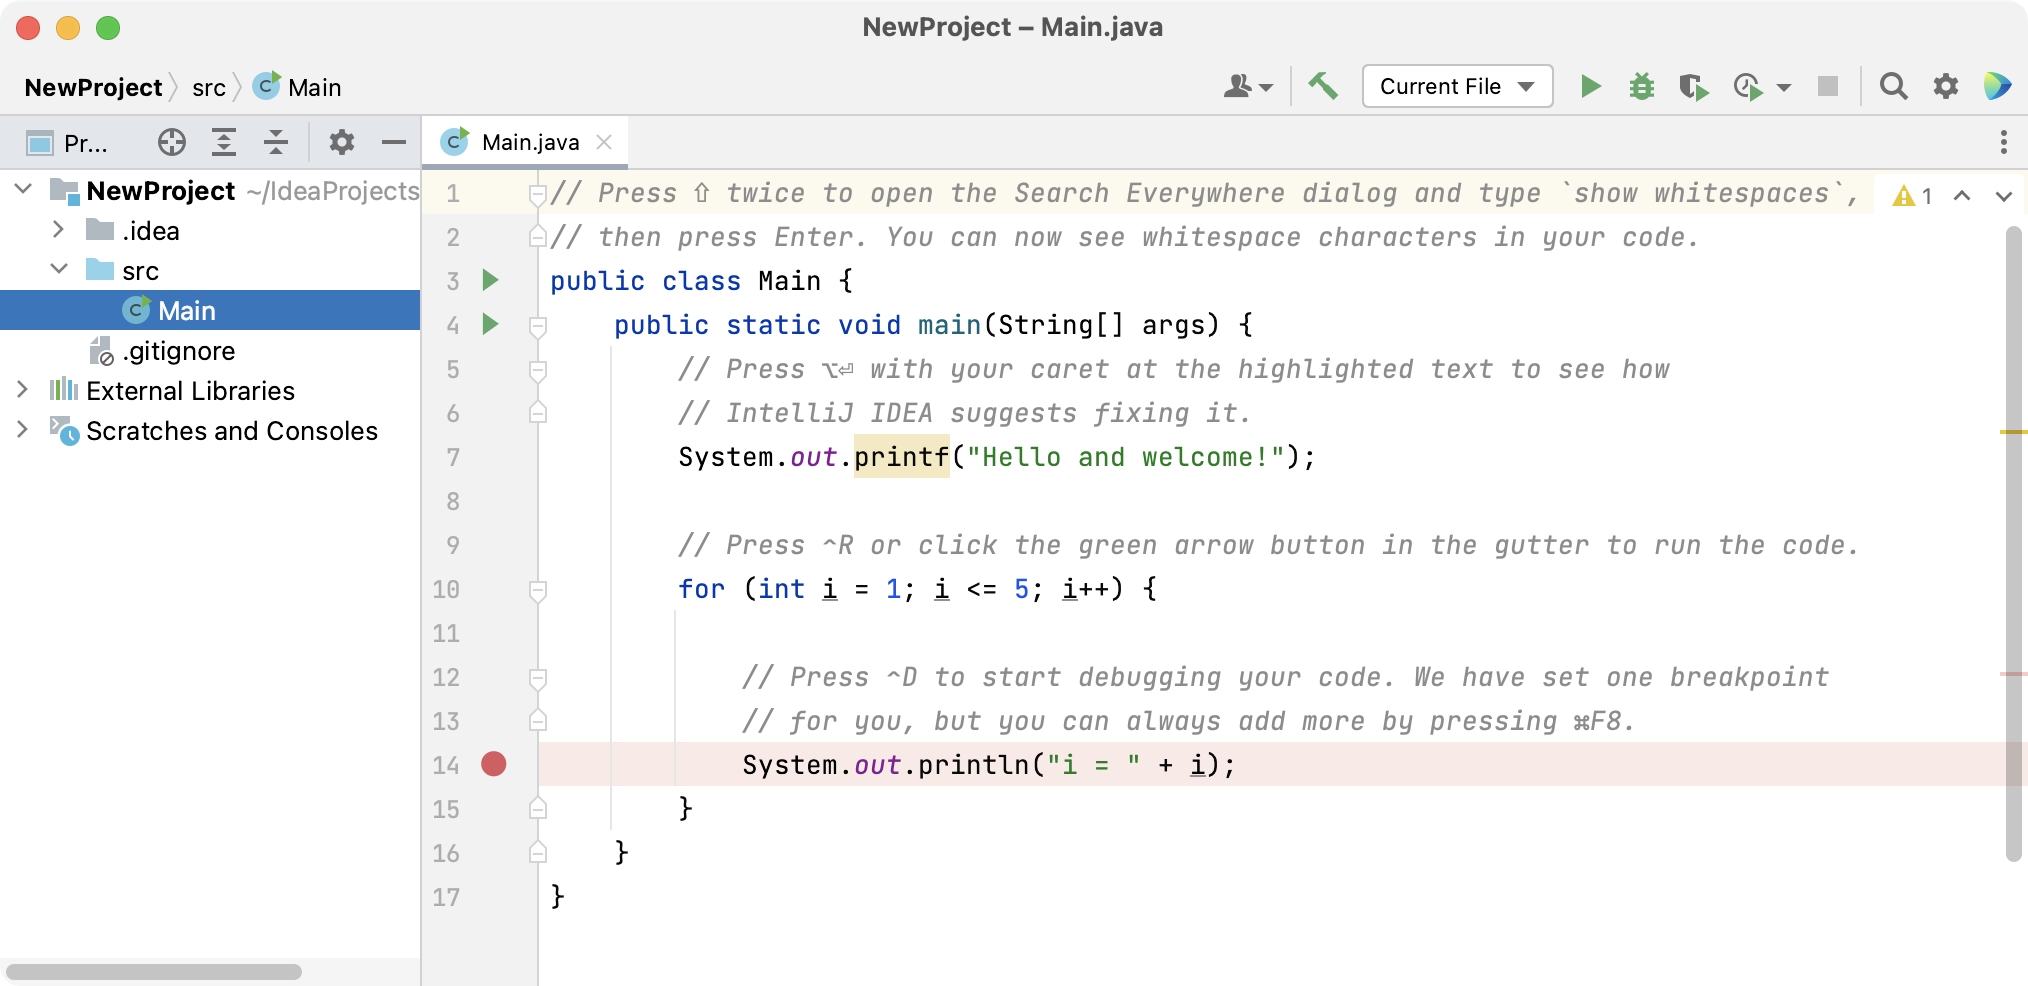This screenshot has height=986, width=2028.
Task: Toggle breakpoint on line 14
Action: (x=494, y=764)
